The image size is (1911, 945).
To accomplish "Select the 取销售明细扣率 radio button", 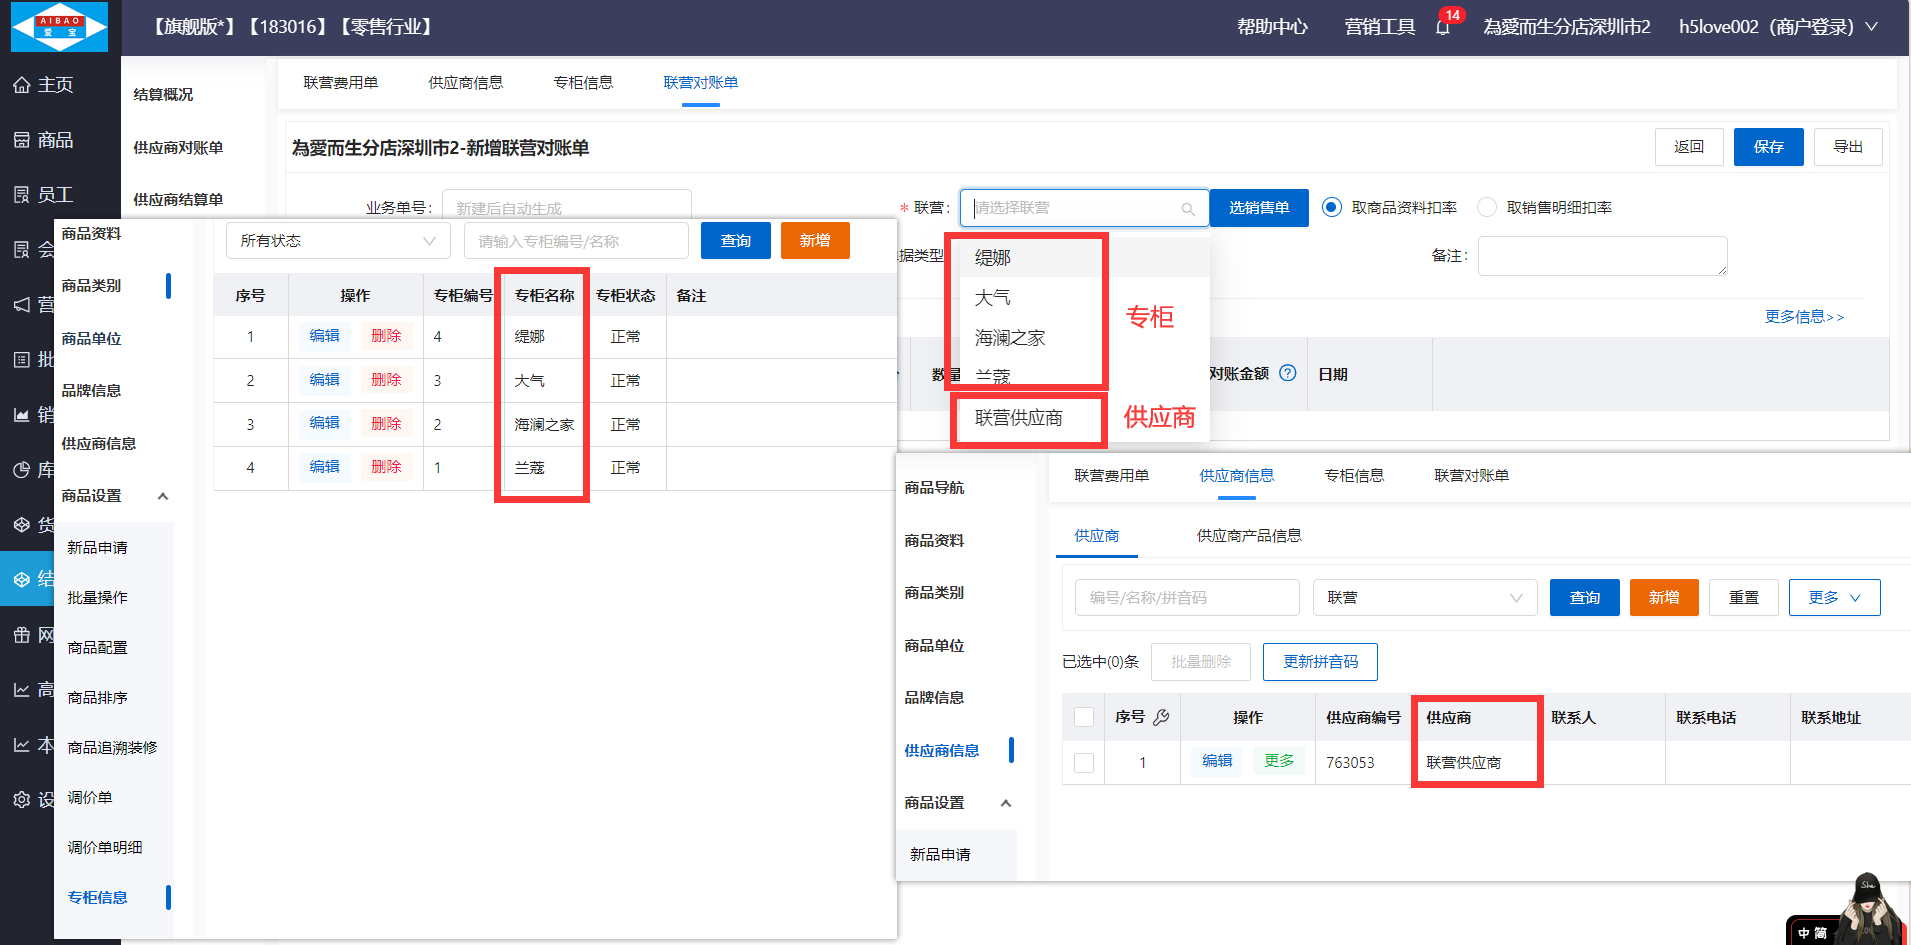I will click(1487, 207).
